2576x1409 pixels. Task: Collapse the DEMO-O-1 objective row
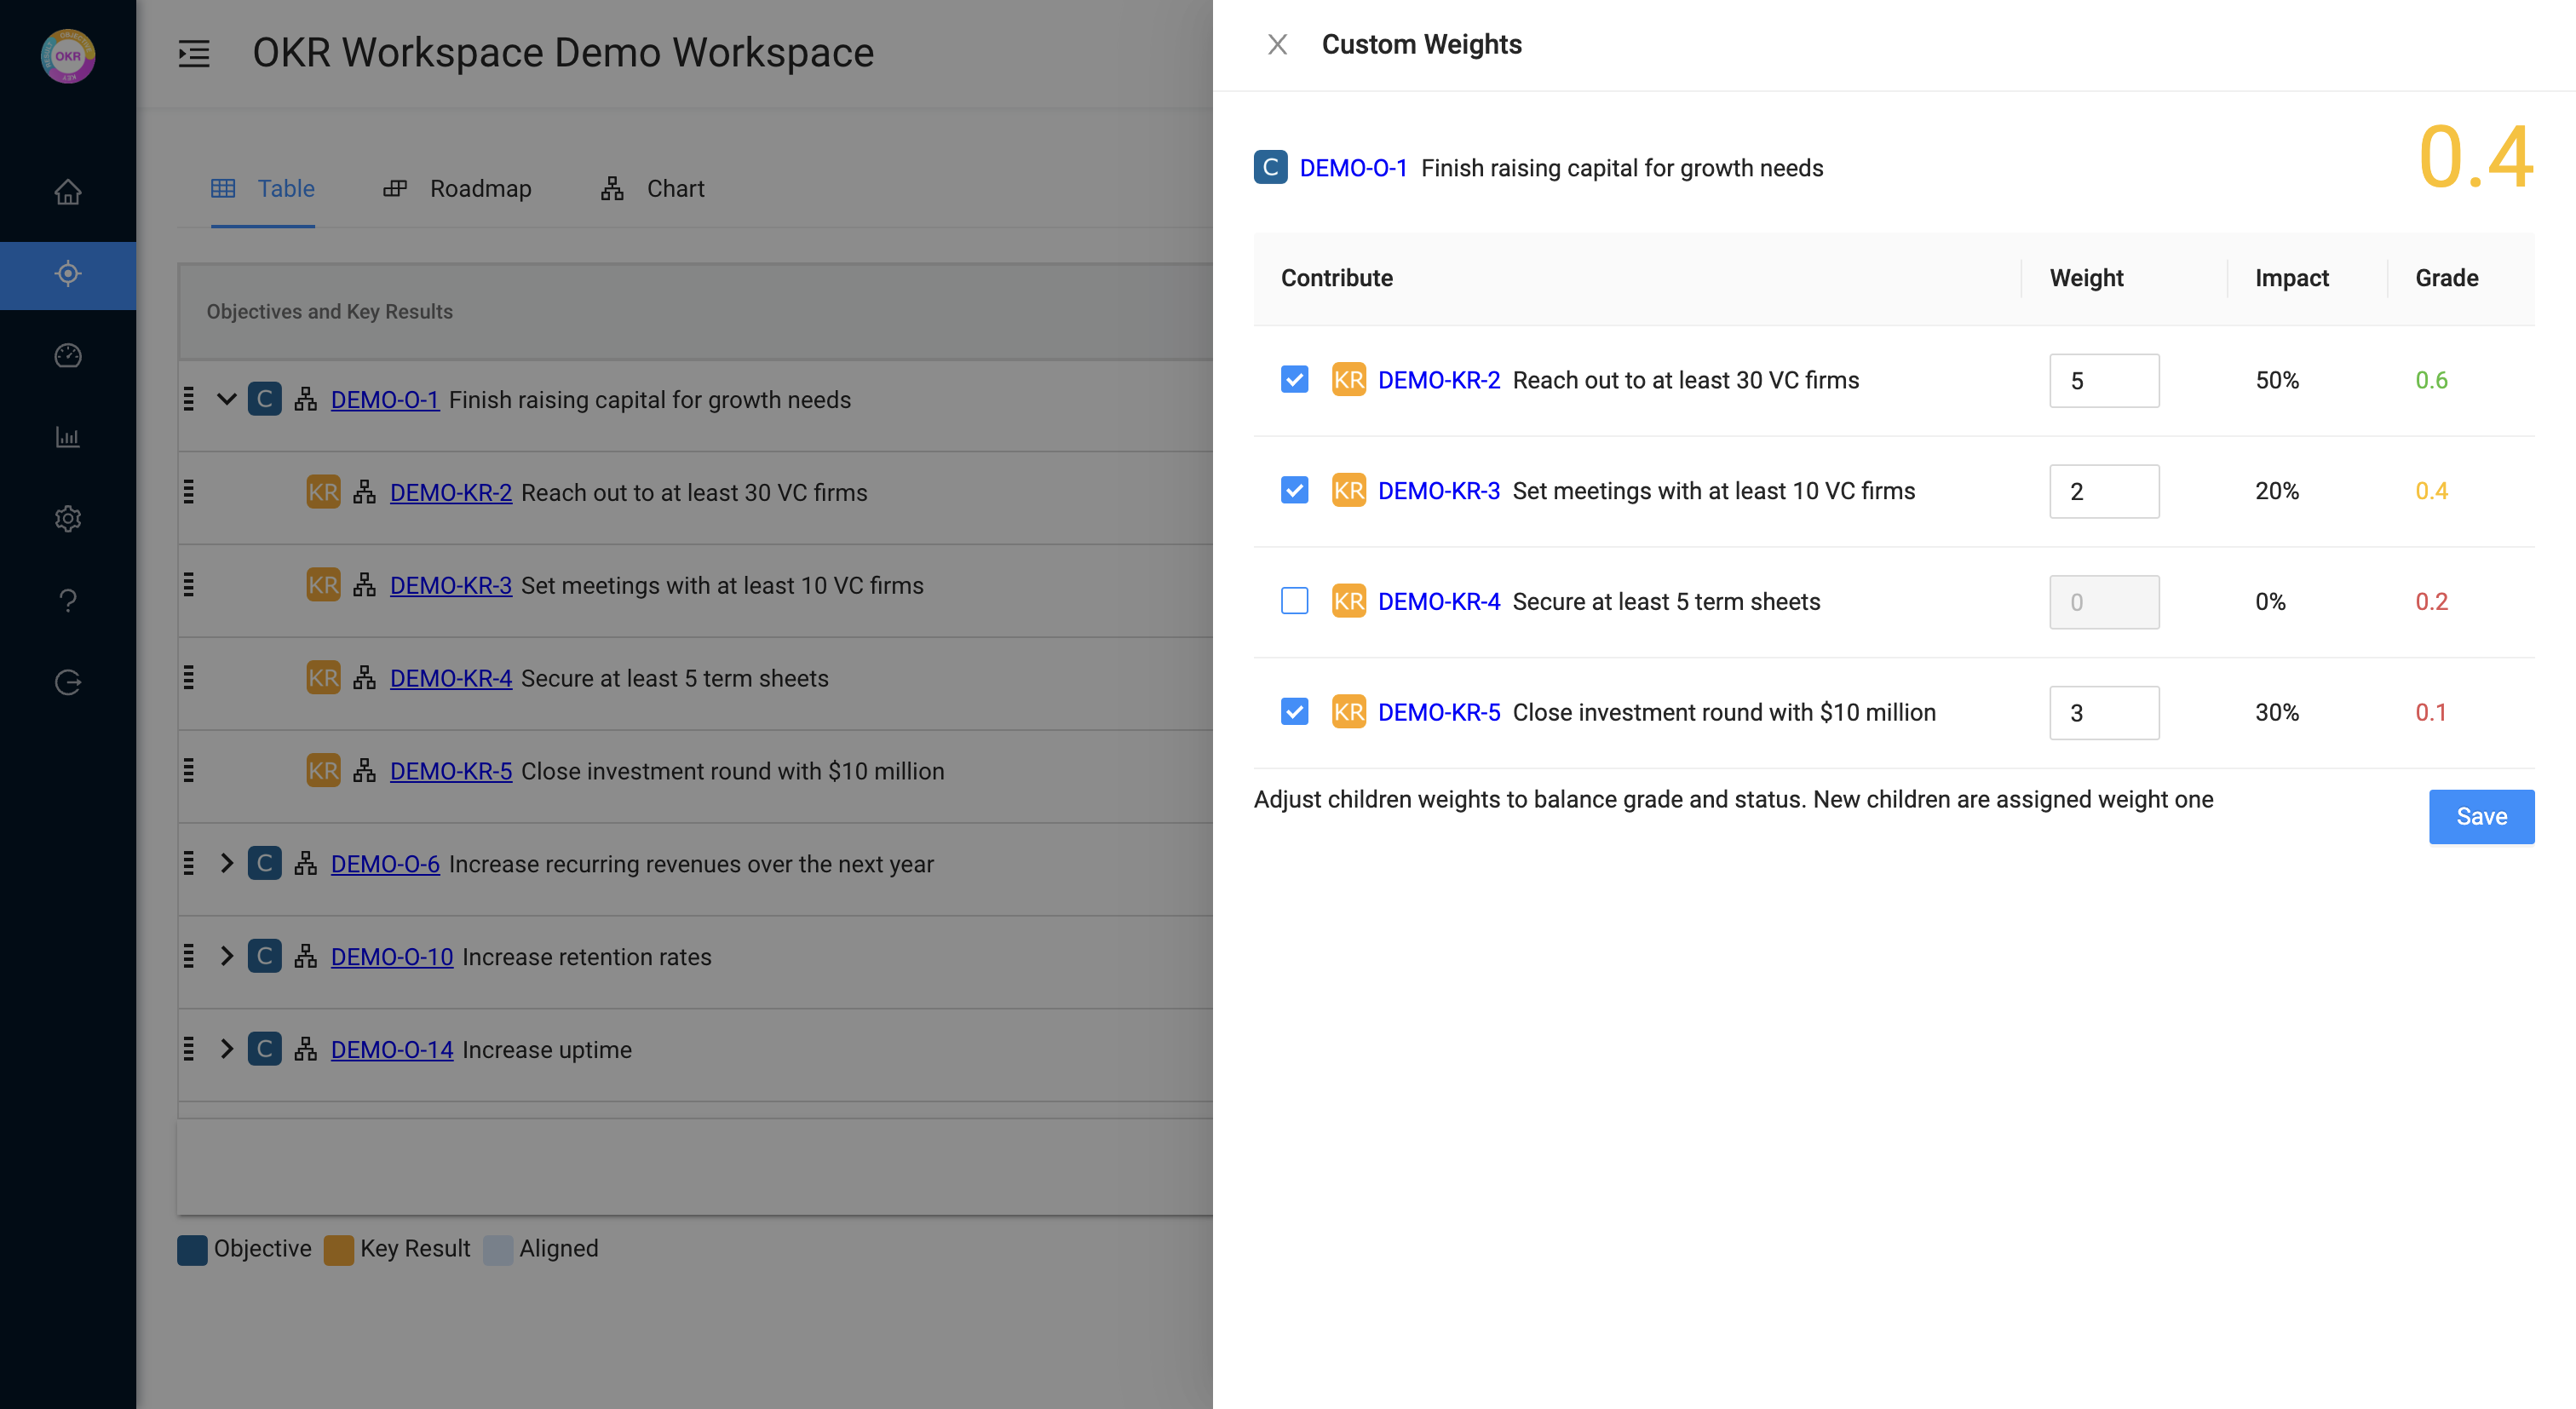point(227,399)
